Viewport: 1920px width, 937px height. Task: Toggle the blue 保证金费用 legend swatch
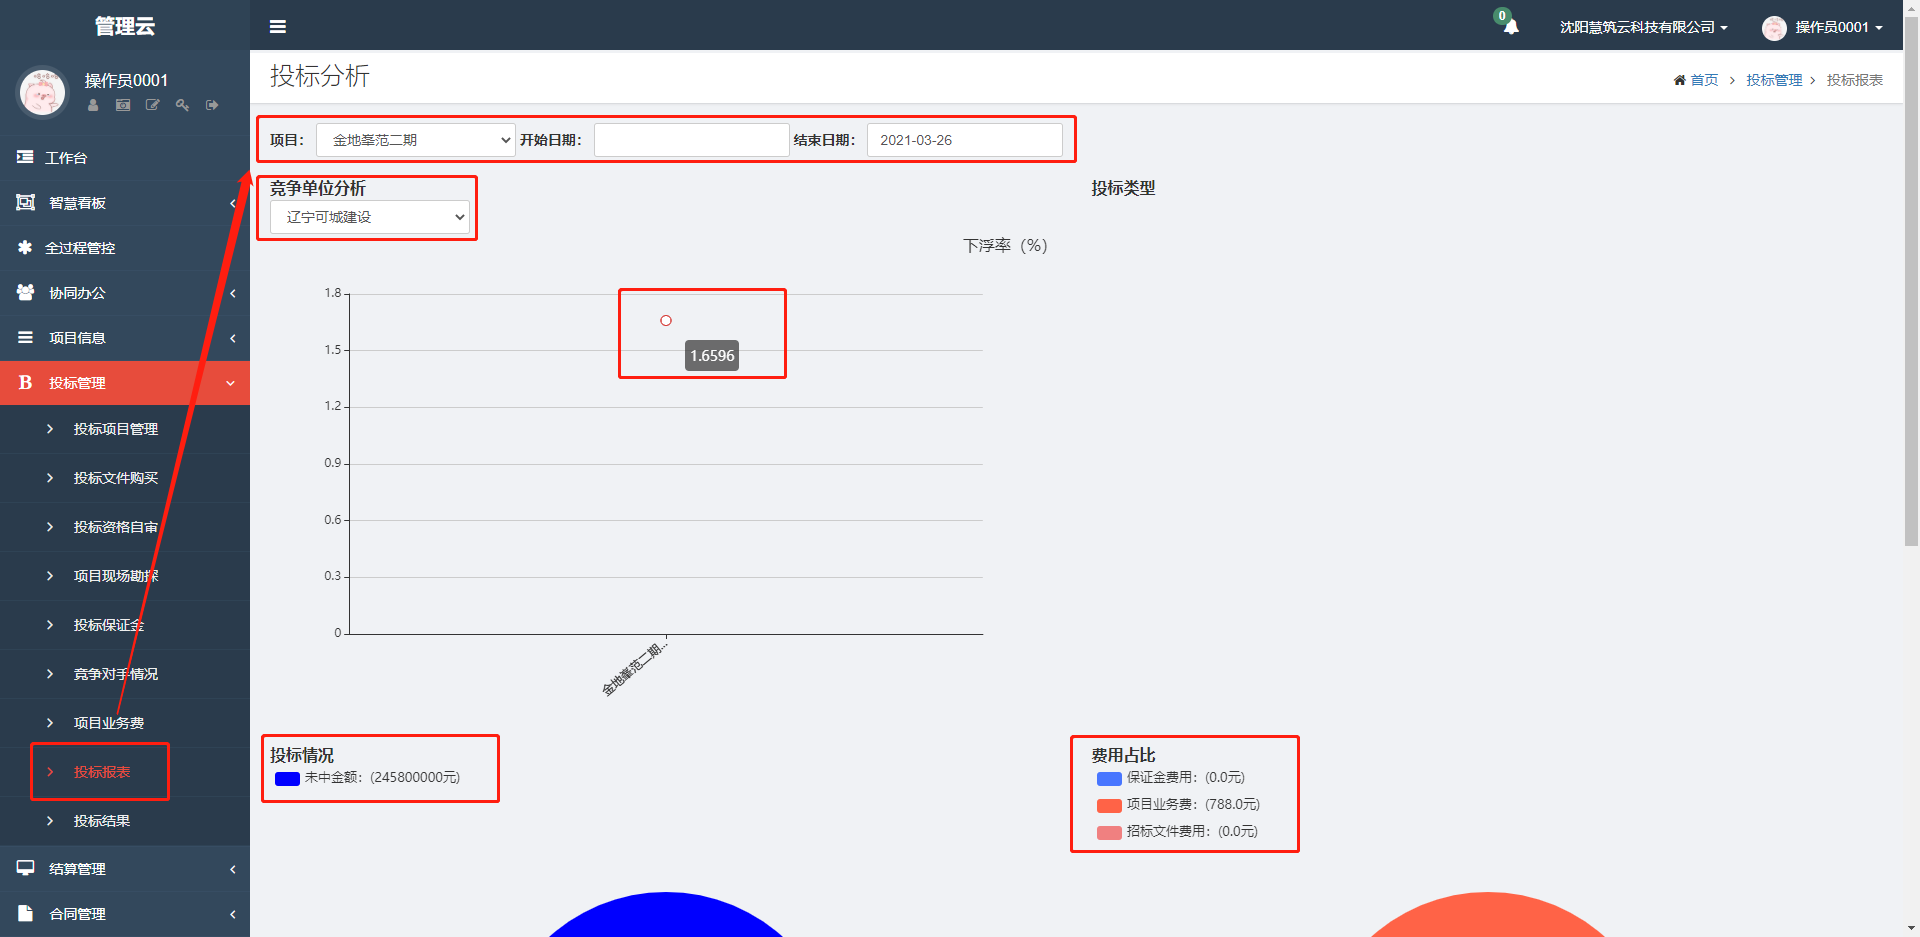[x=1109, y=779]
